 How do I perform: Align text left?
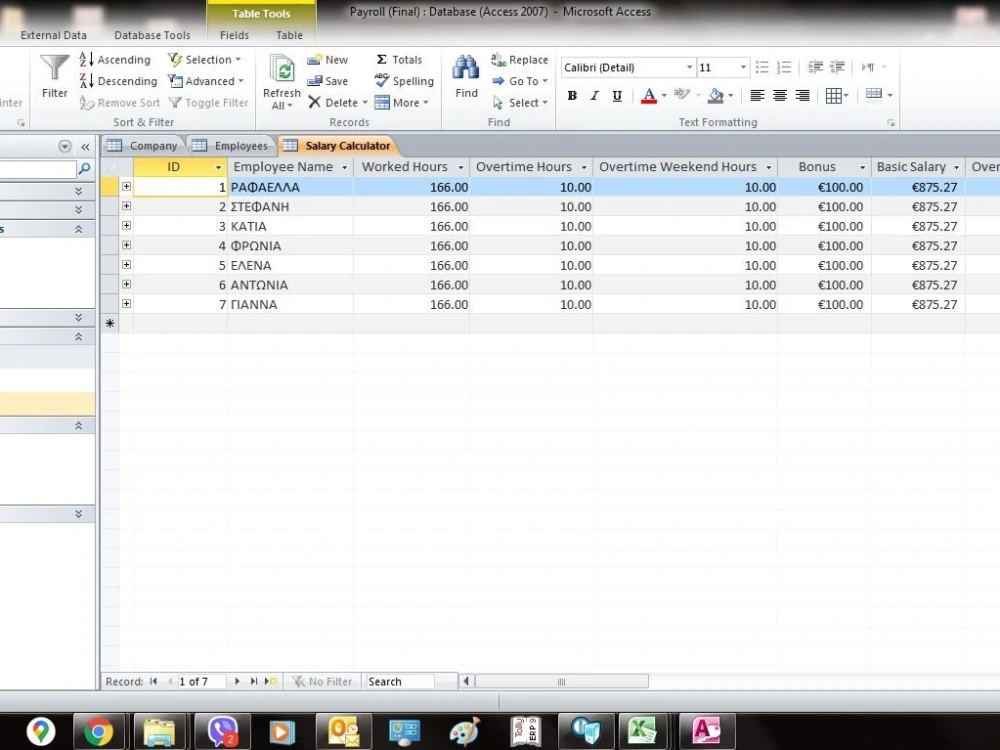[x=757, y=96]
